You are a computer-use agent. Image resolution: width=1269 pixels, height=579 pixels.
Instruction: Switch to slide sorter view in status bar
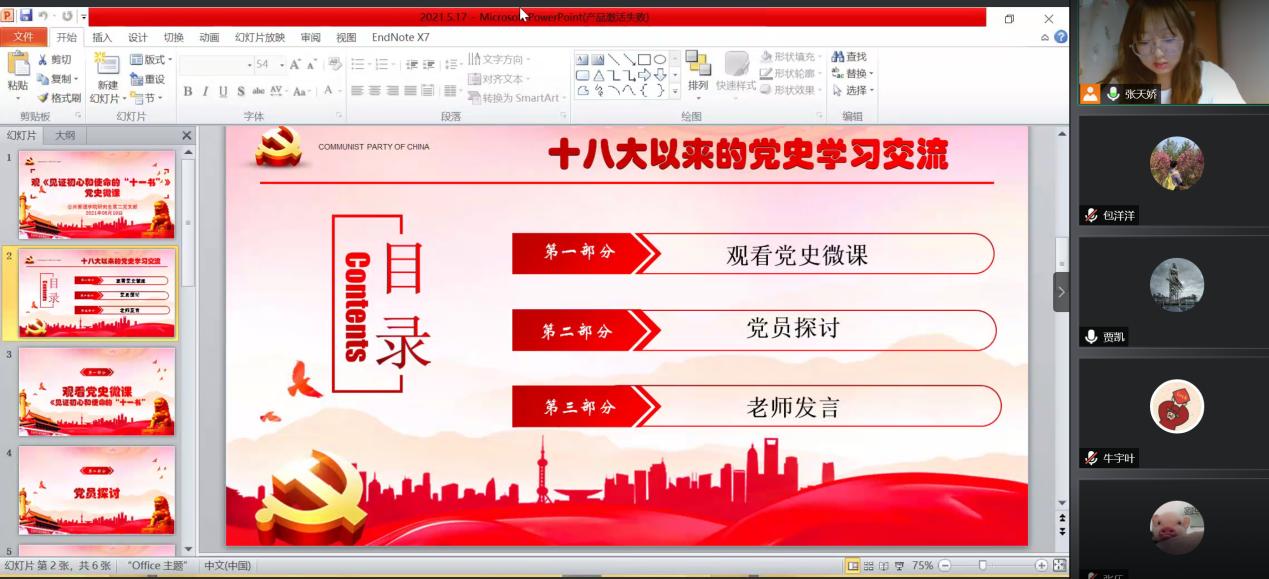click(869, 566)
